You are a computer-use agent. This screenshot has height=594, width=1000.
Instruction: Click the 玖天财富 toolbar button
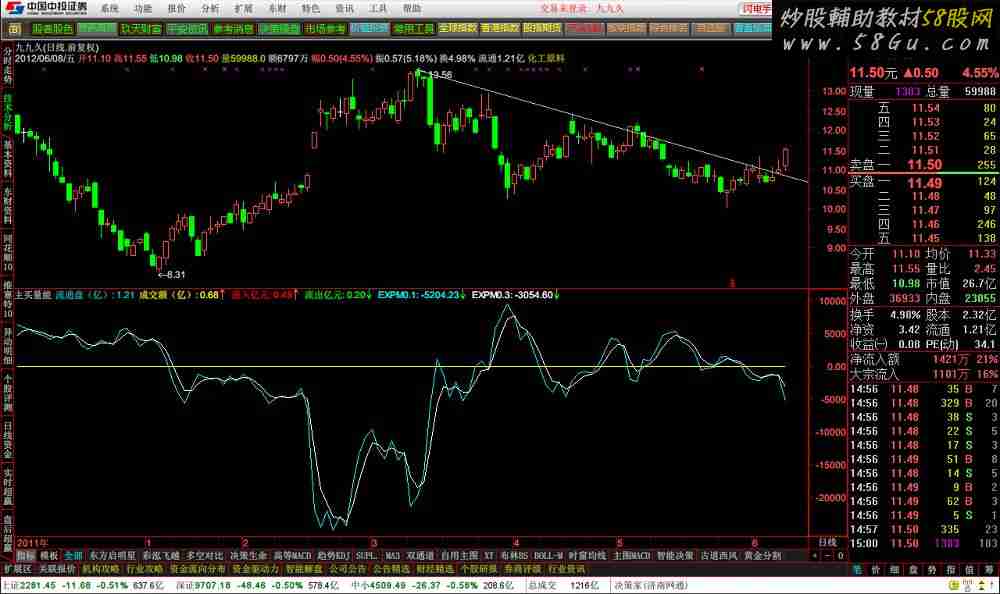tap(140, 29)
